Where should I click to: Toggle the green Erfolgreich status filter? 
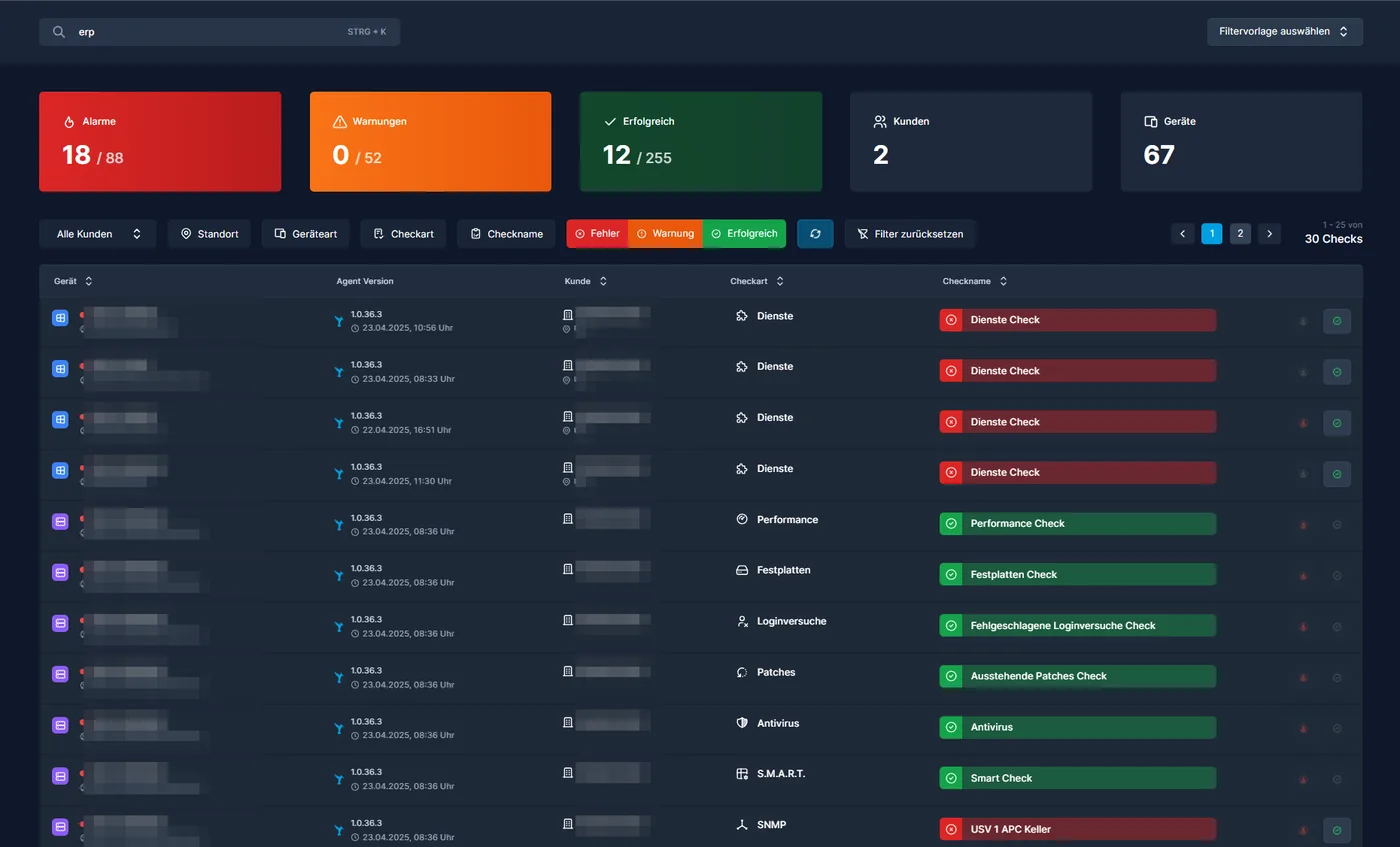[744, 234]
